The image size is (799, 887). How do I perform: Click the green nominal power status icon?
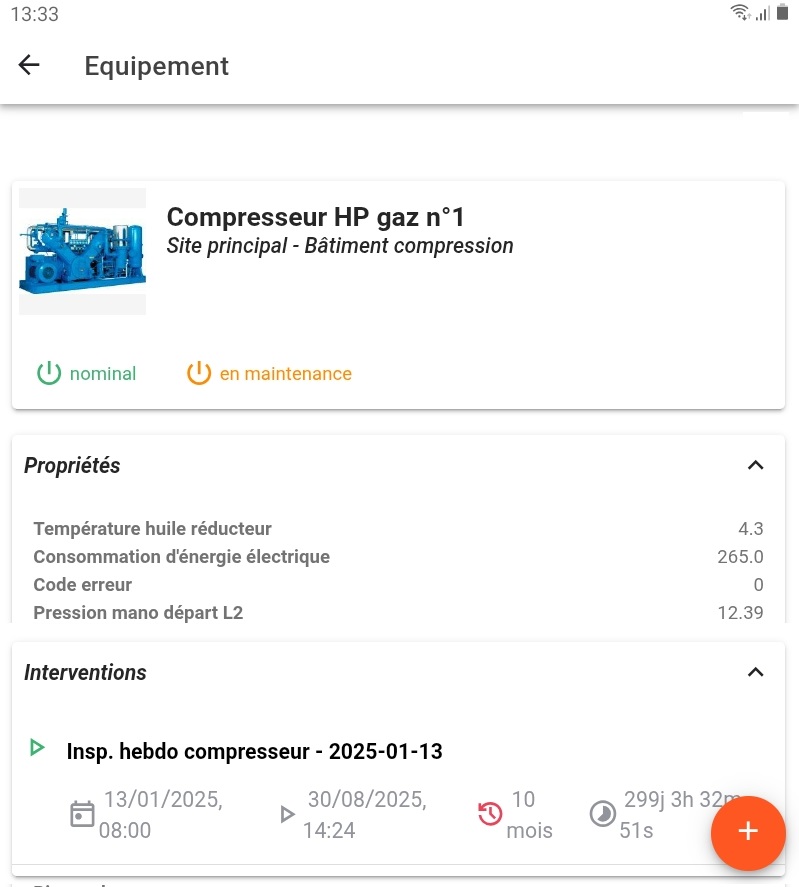tap(49, 373)
